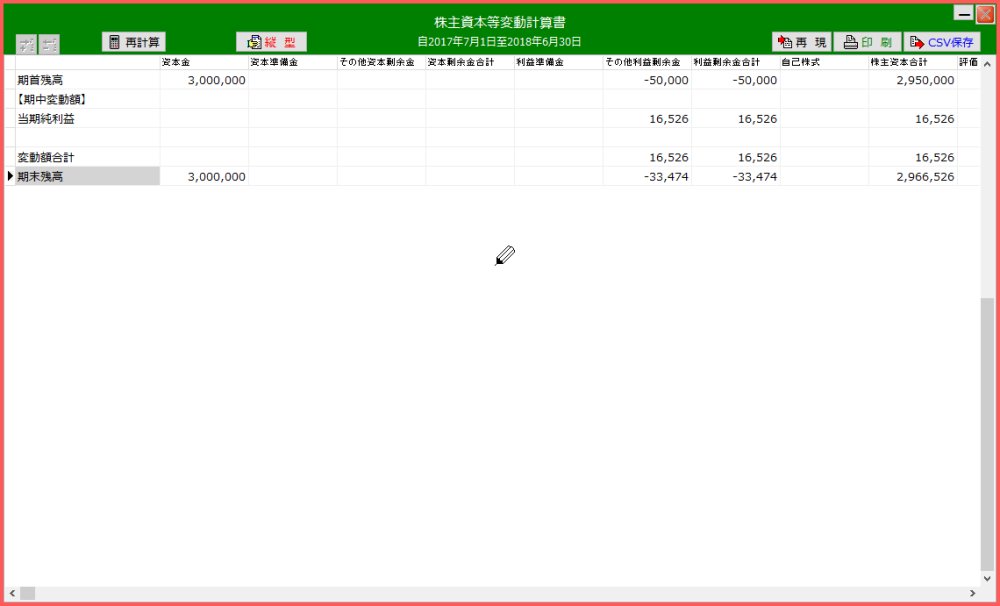Image resolution: width=1000 pixels, height=606 pixels.
Task: Minimize the statement window
Action: [x=963, y=14]
